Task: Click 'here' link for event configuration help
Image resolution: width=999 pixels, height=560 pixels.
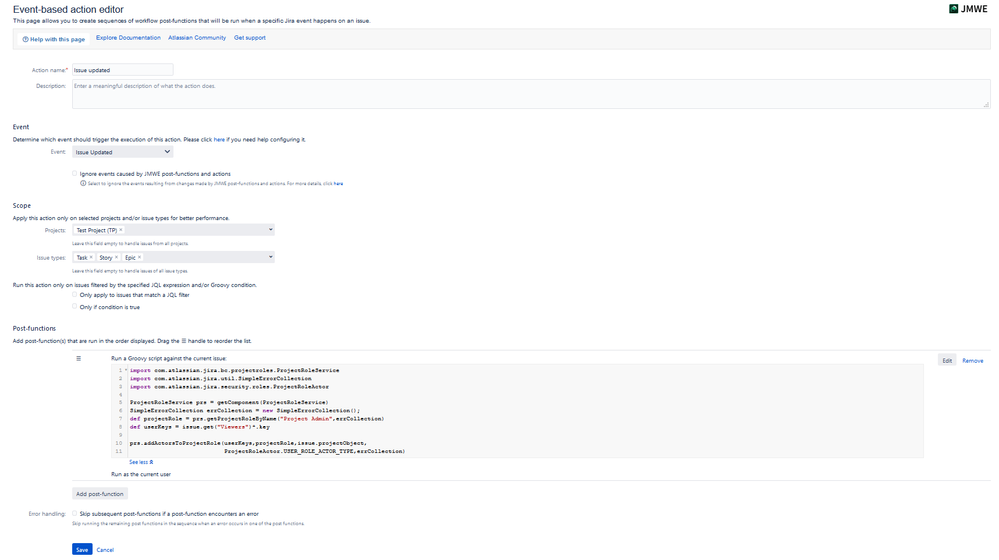Action: pos(219,140)
